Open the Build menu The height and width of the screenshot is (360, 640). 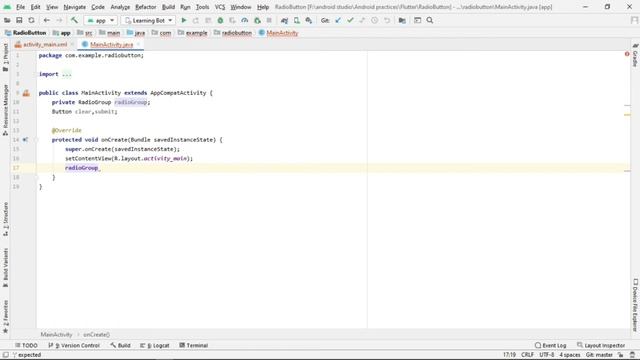point(168,7)
